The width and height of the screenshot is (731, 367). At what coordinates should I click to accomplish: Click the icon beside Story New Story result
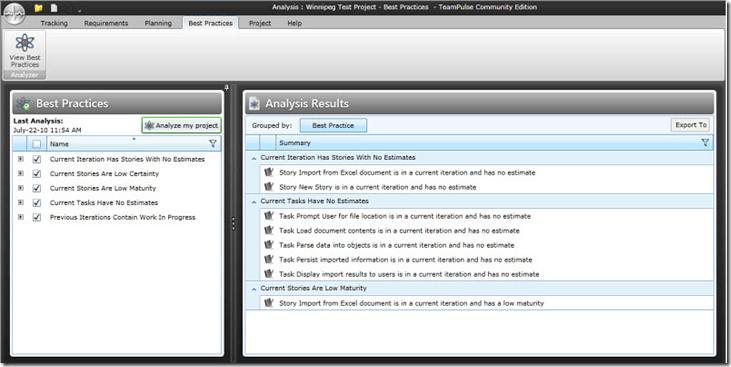click(x=269, y=187)
